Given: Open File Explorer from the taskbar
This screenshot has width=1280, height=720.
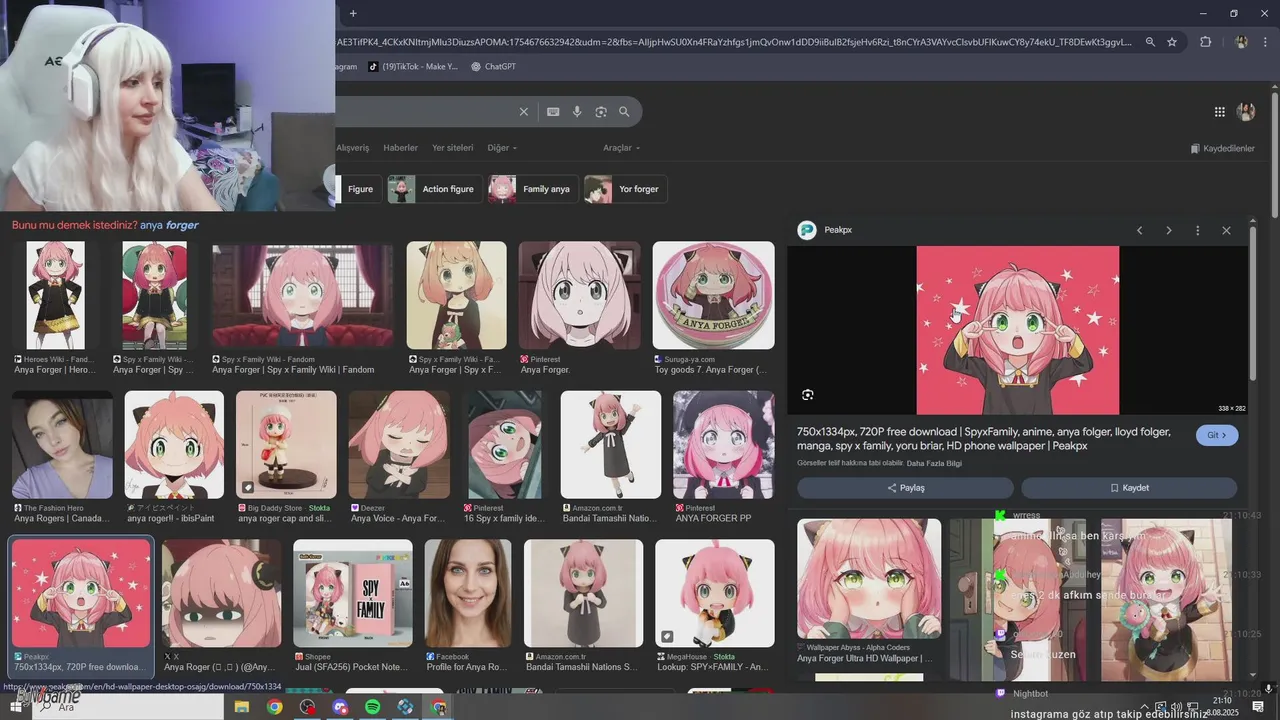Looking at the screenshot, I should point(241,707).
